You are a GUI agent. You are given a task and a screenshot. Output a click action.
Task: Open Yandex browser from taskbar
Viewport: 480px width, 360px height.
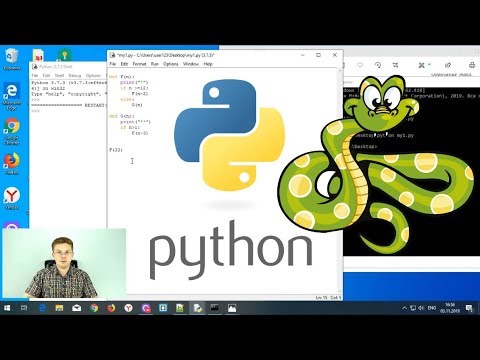coord(128,308)
